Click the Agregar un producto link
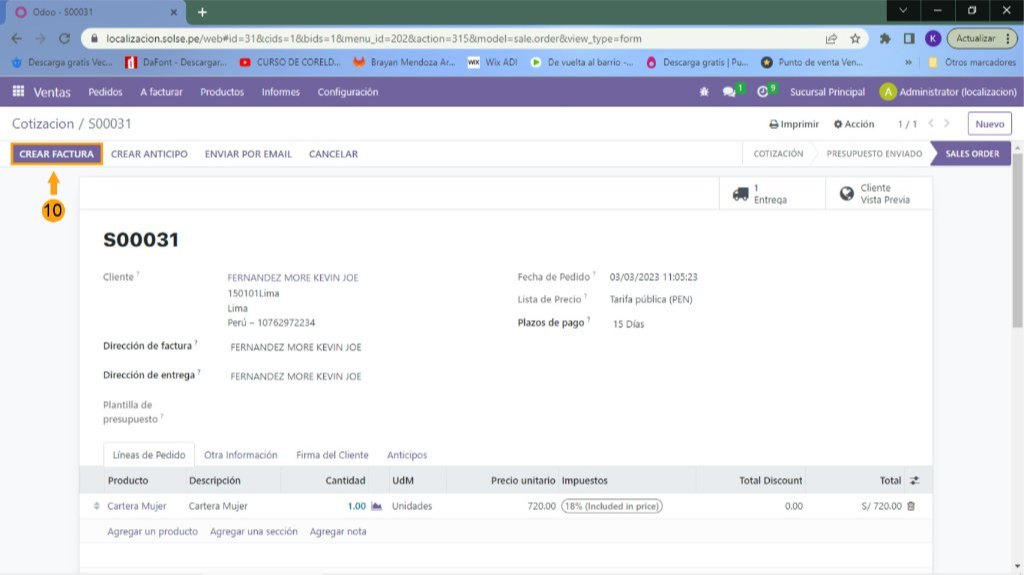 point(152,532)
